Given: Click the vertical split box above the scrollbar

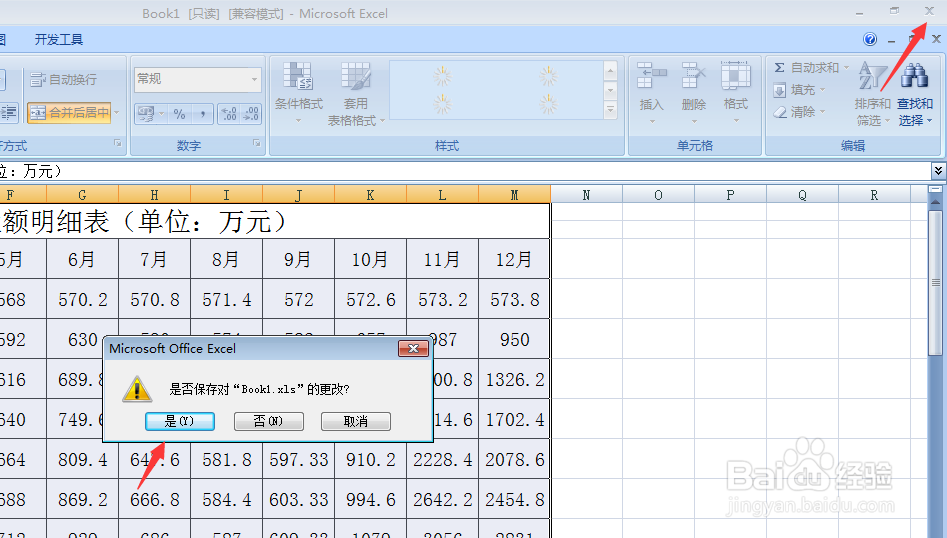Looking at the screenshot, I should [x=936, y=189].
